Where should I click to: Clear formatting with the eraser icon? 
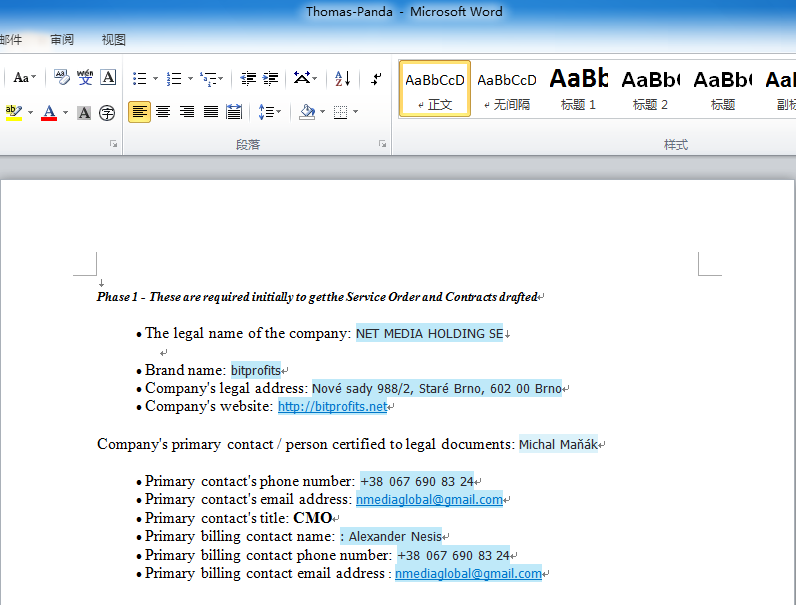[x=62, y=78]
